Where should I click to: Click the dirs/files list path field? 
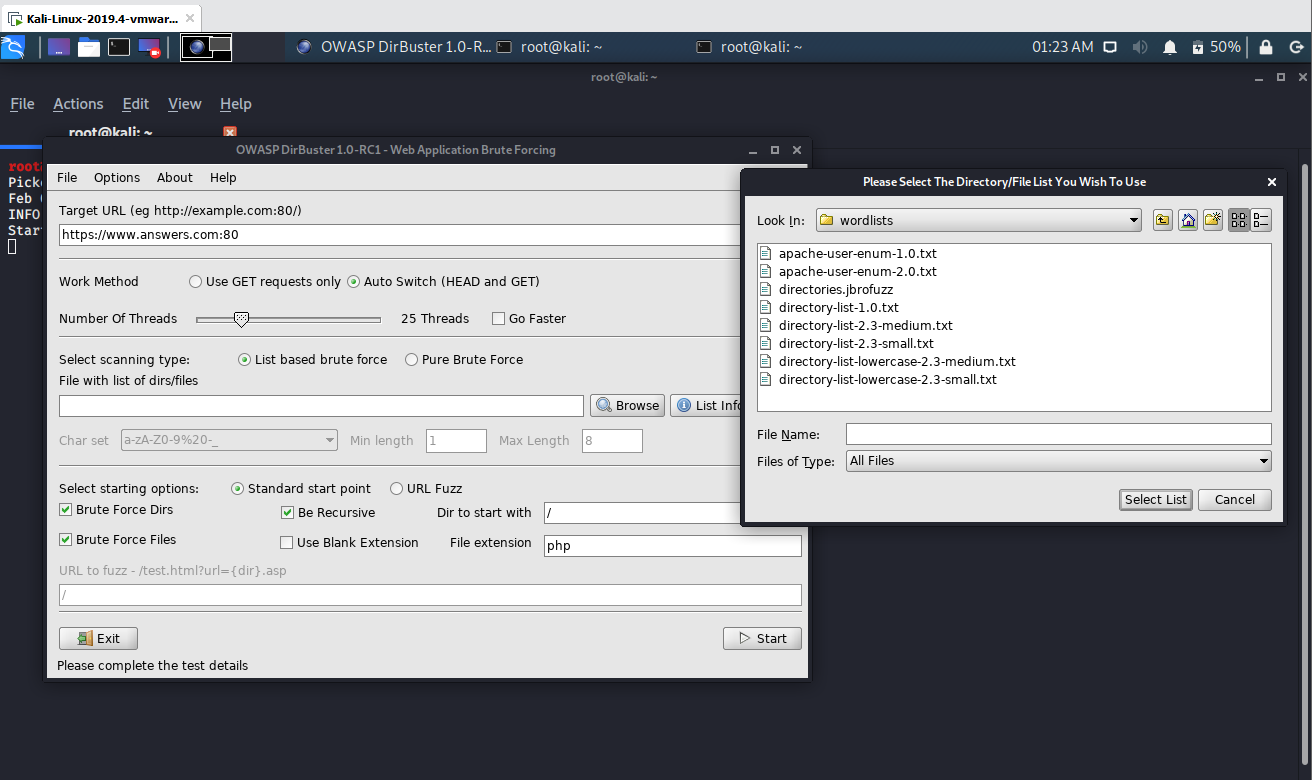tap(321, 406)
